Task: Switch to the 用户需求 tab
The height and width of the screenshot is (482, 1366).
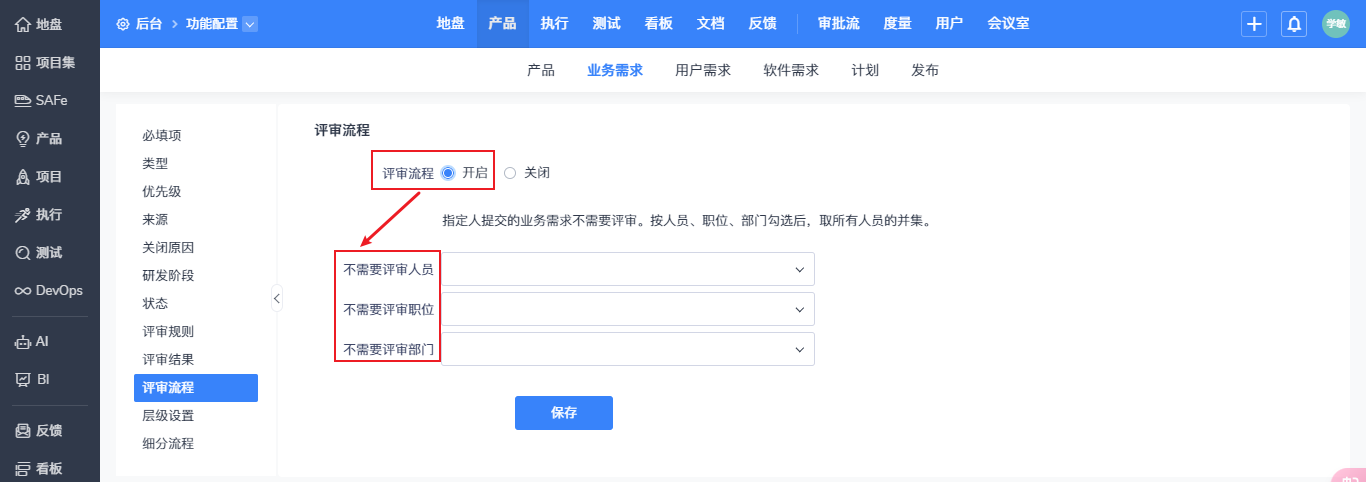Action: pyautogui.click(x=703, y=70)
